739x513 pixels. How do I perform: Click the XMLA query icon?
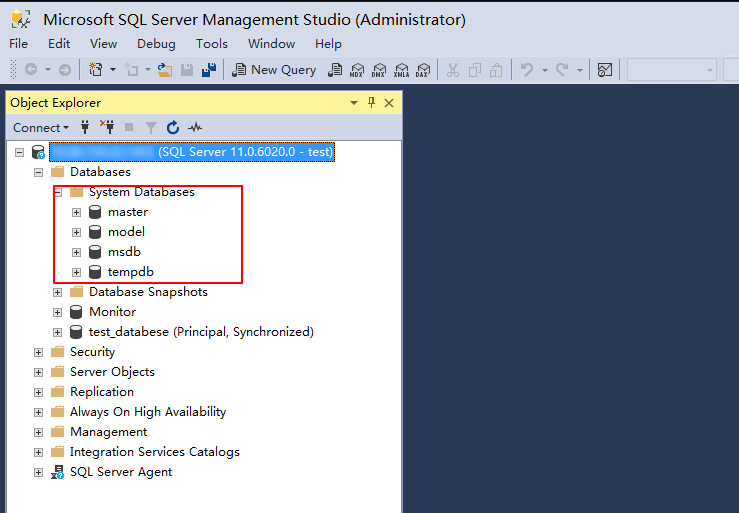click(401, 70)
